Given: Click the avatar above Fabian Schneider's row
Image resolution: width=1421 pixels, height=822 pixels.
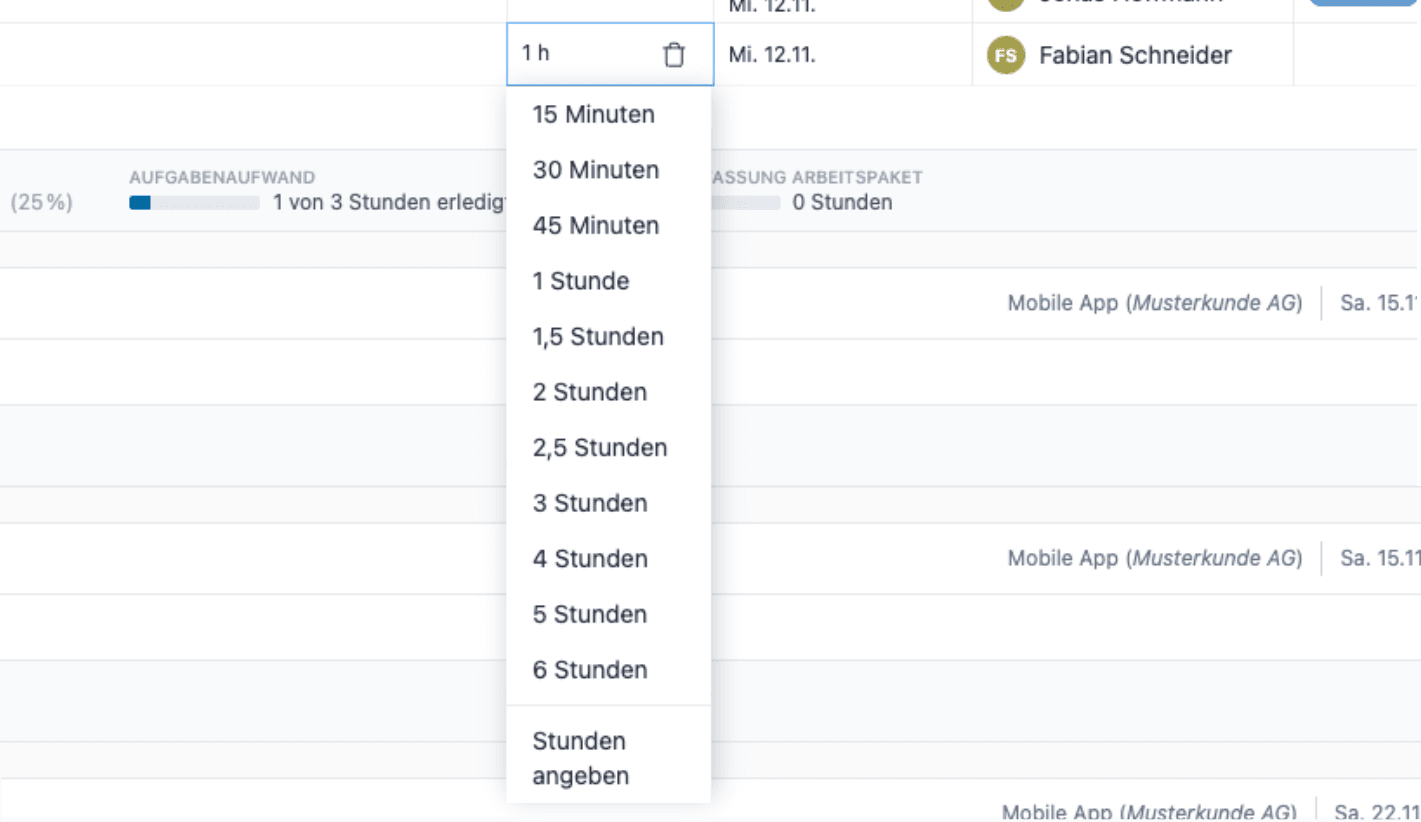Looking at the screenshot, I should pyautogui.click(x=1004, y=2).
